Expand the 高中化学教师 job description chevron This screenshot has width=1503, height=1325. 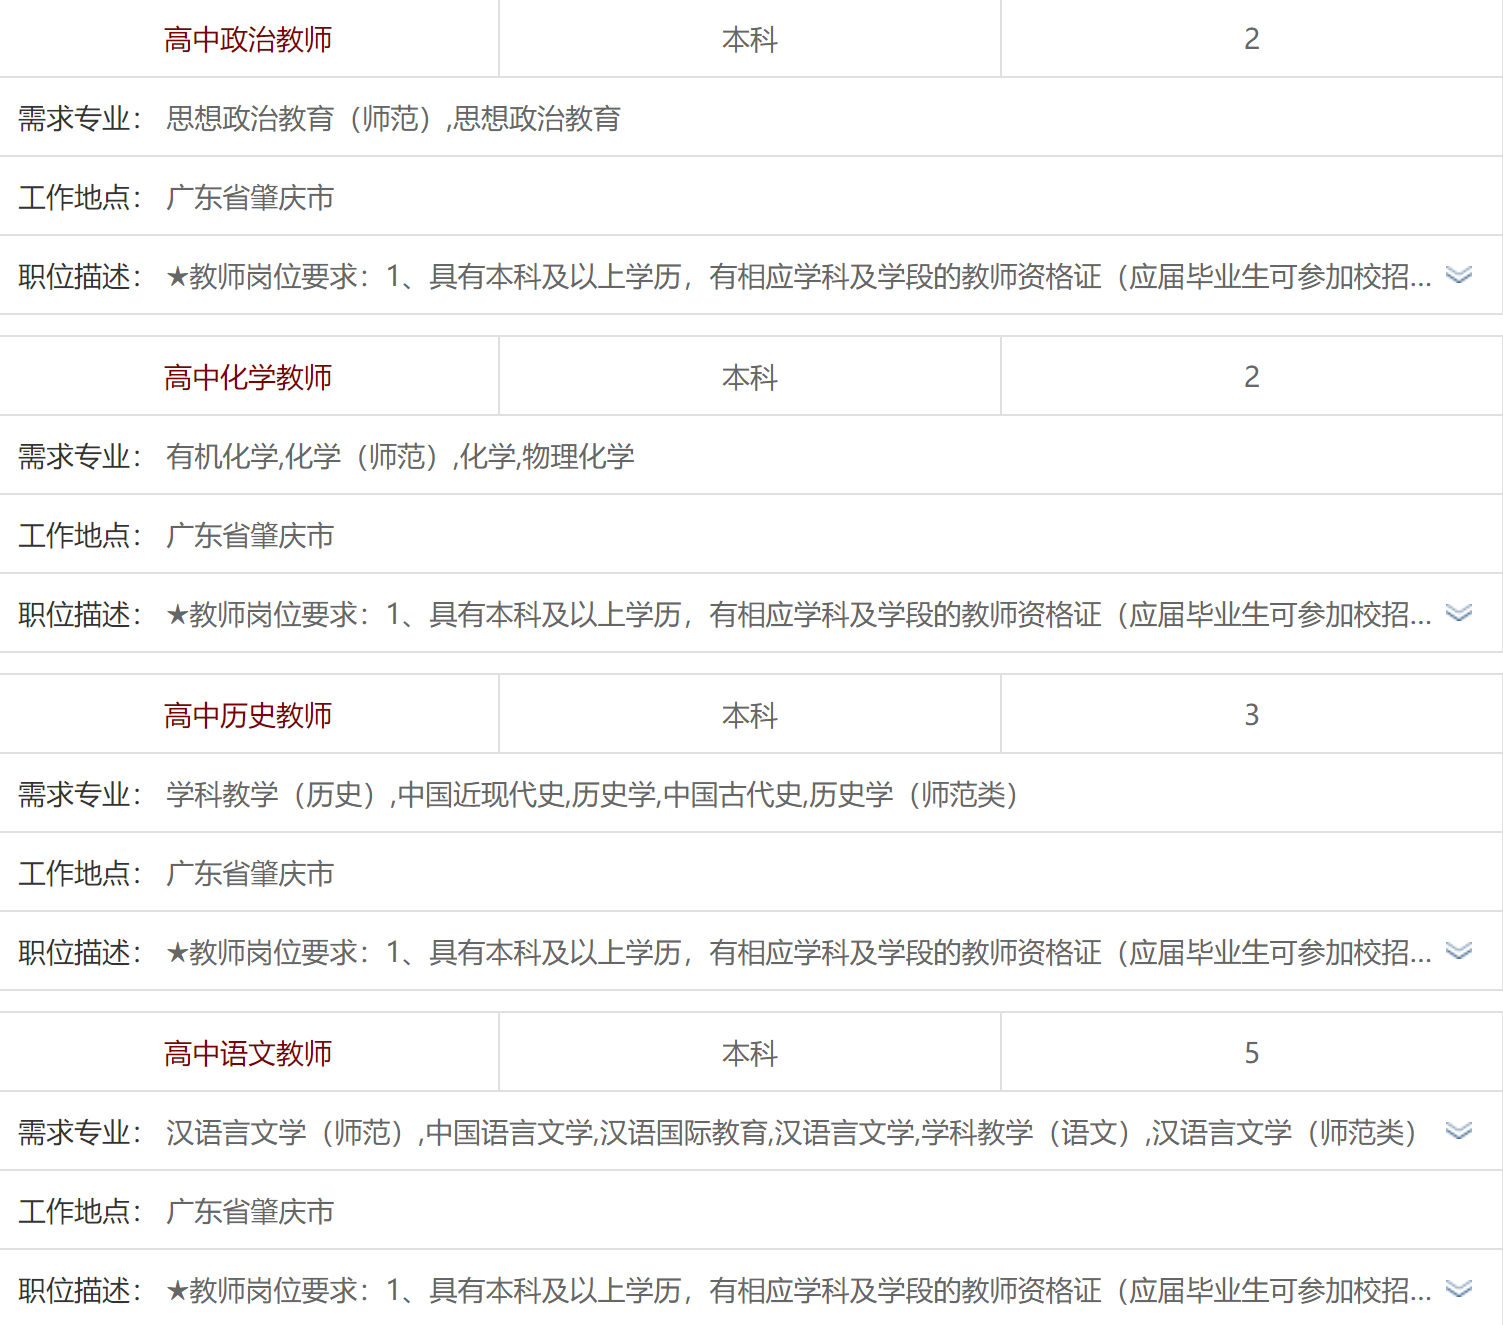(x=1459, y=613)
